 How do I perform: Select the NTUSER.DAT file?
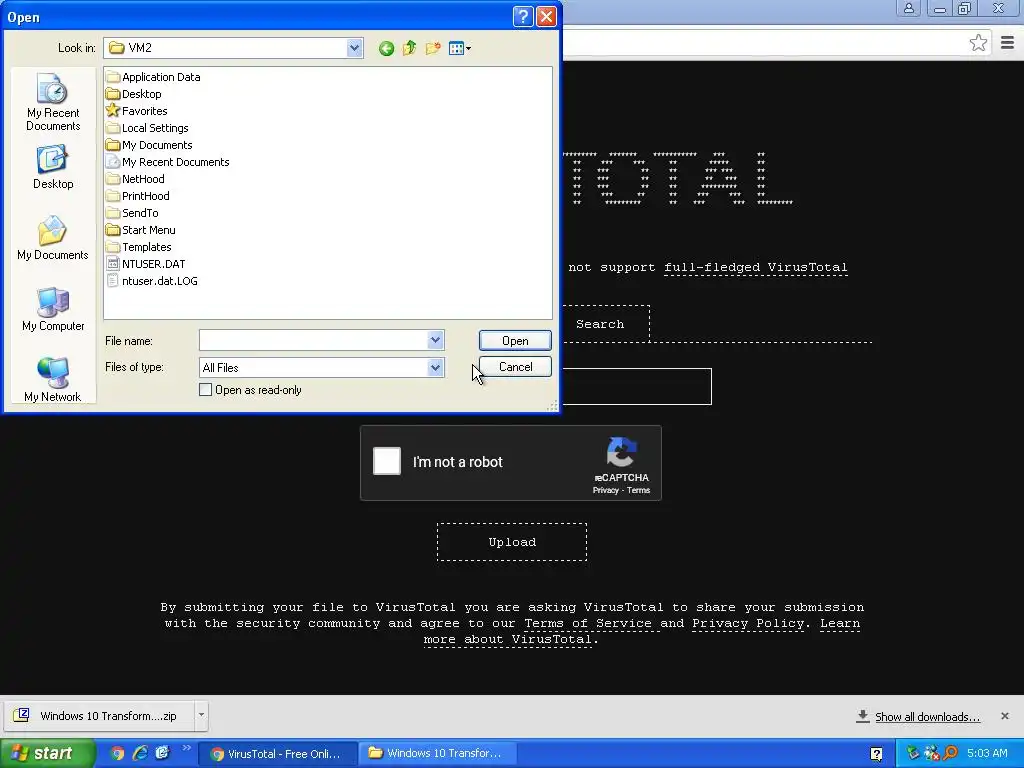(146, 264)
